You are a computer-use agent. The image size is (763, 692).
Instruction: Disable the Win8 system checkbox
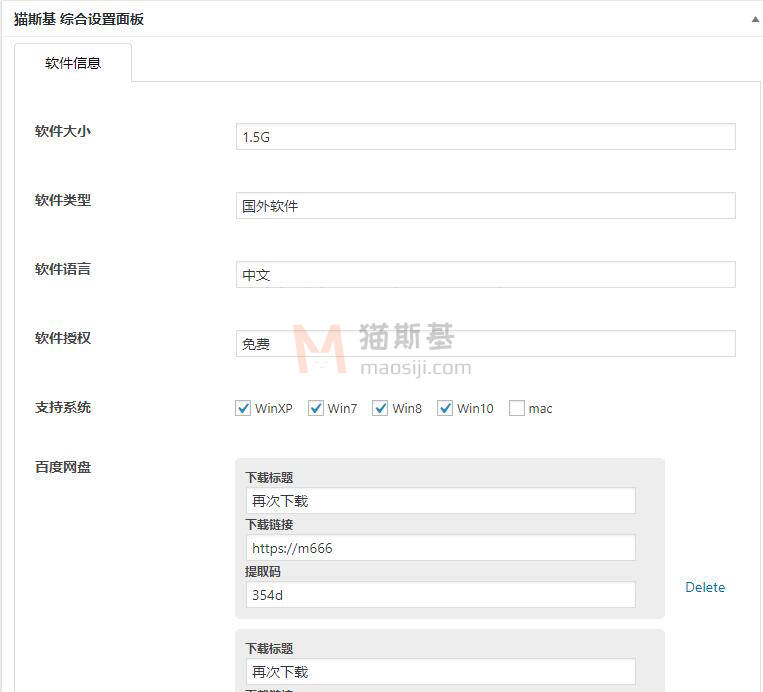[x=380, y=408]
